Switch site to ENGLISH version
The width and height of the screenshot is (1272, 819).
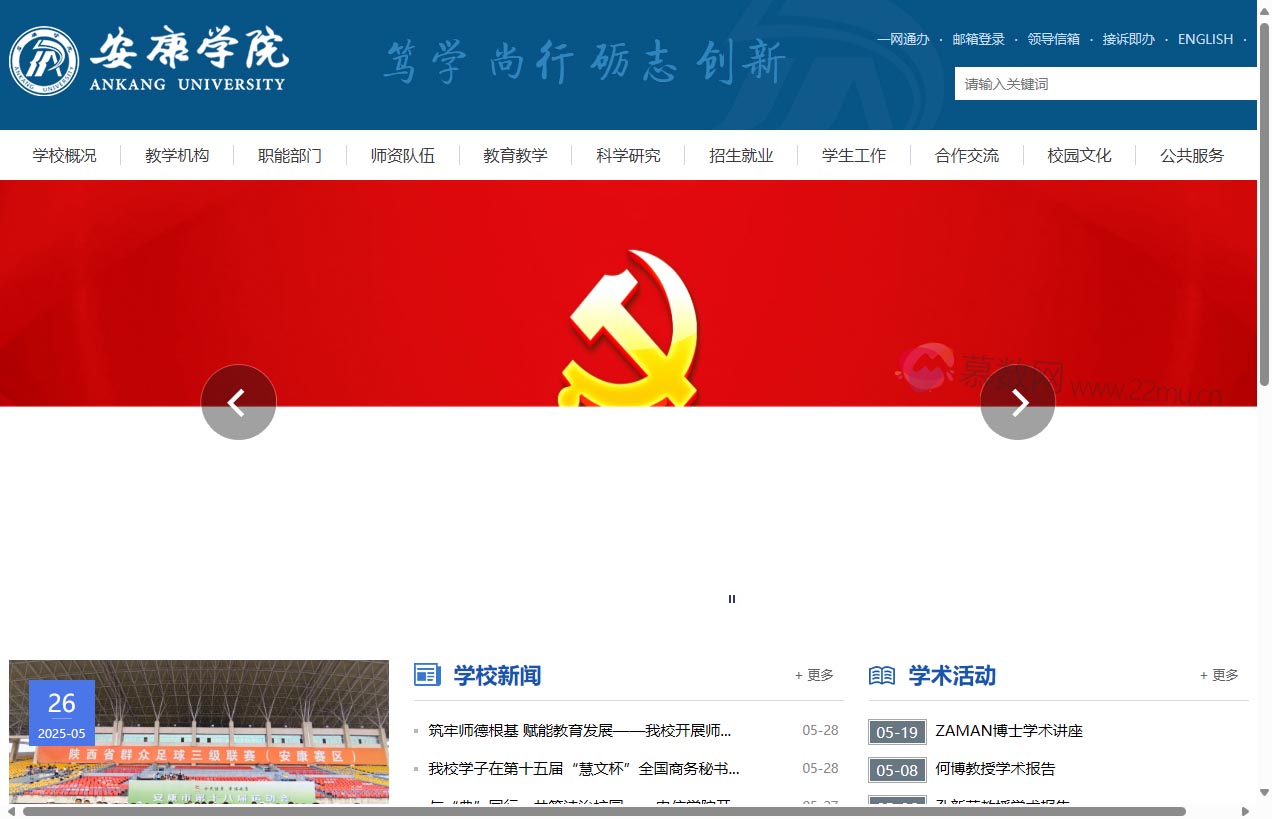tap(1205, 39)
